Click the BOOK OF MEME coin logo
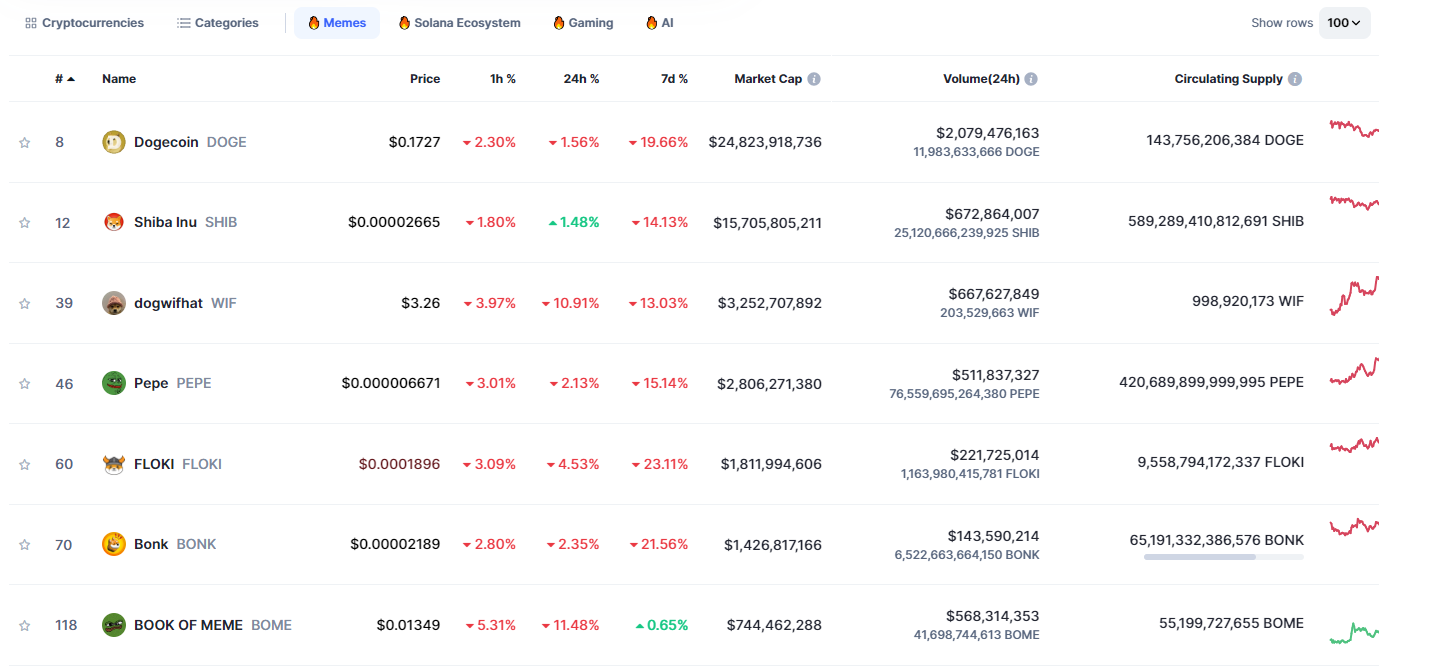The image size is (1435, 667). pyautogui.click(x=114, y=625)
